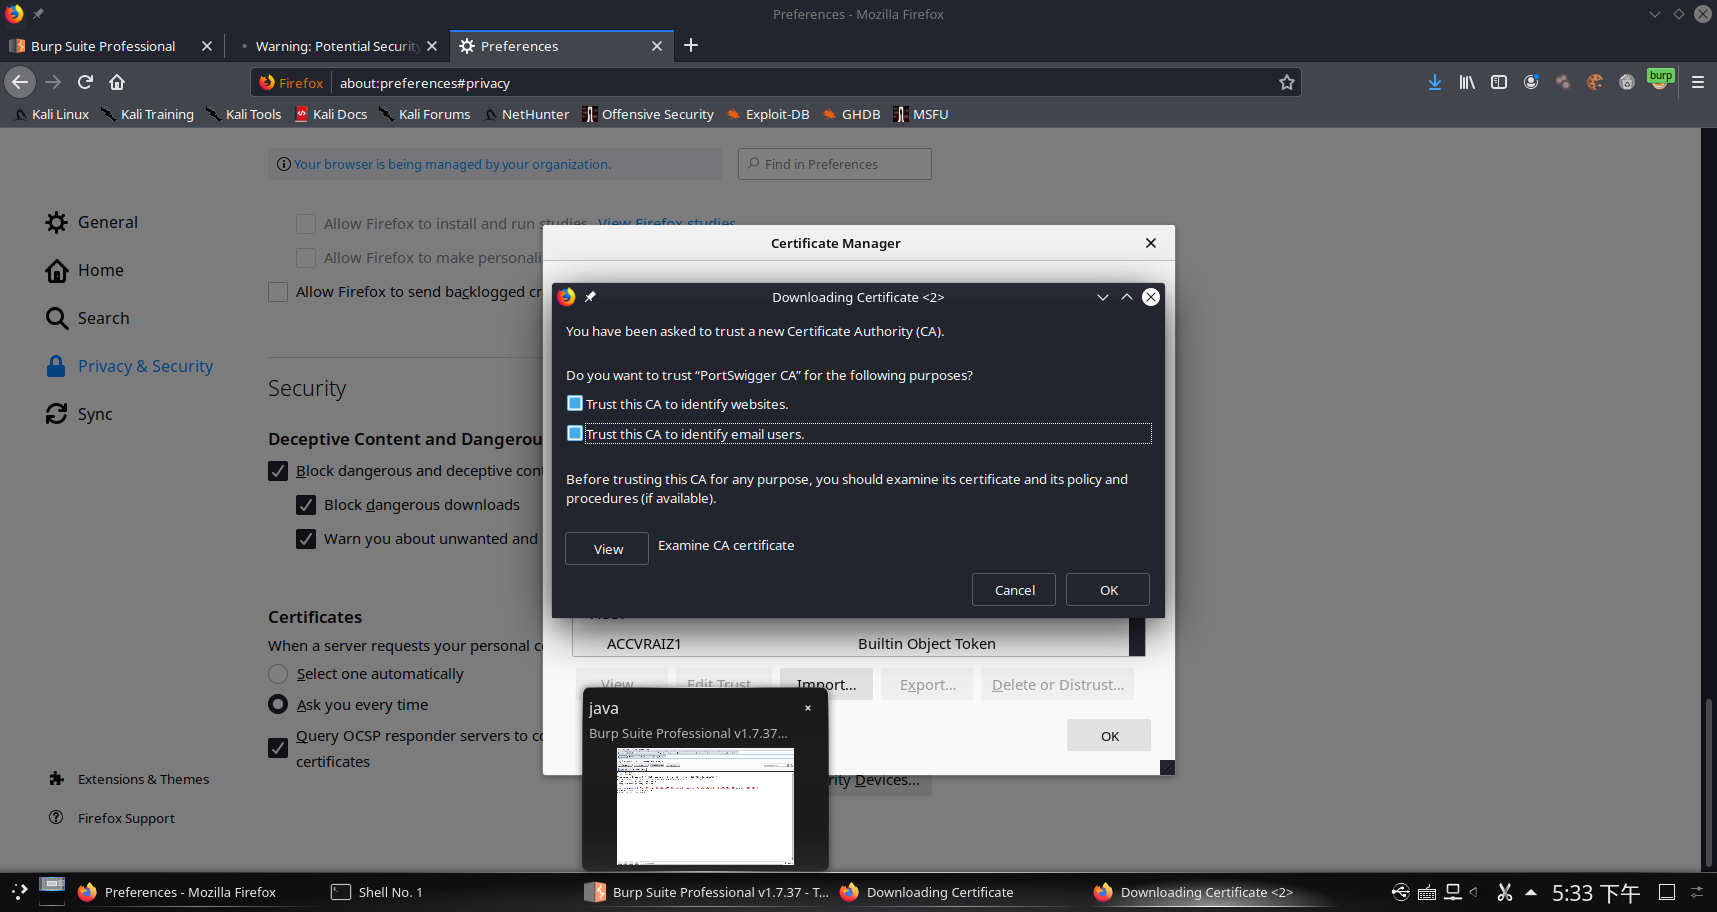Screen dimensions: 1717x912
Task: Open the clipboard scissors tray icon
Action: (1504, 892)
